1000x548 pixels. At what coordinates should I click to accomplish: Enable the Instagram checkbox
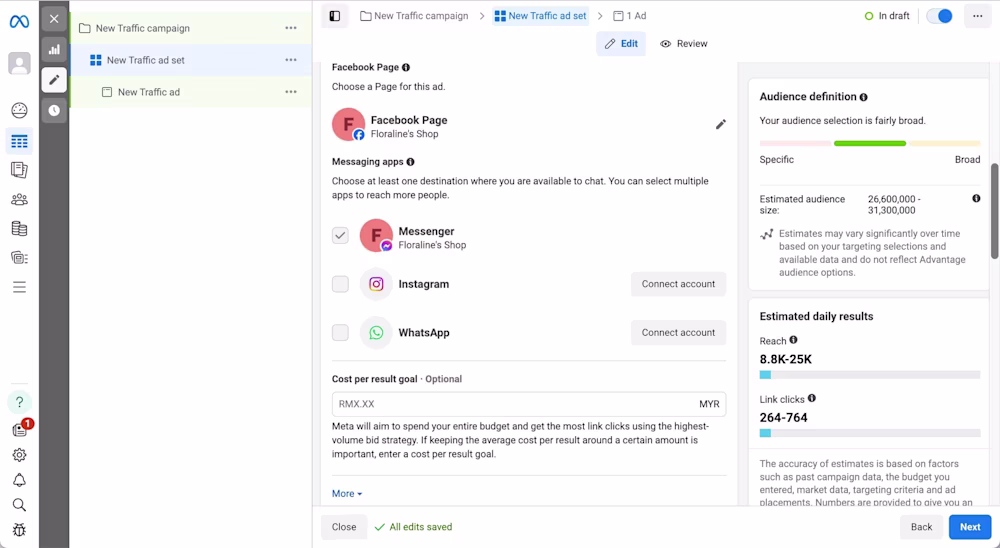[341, 284]
